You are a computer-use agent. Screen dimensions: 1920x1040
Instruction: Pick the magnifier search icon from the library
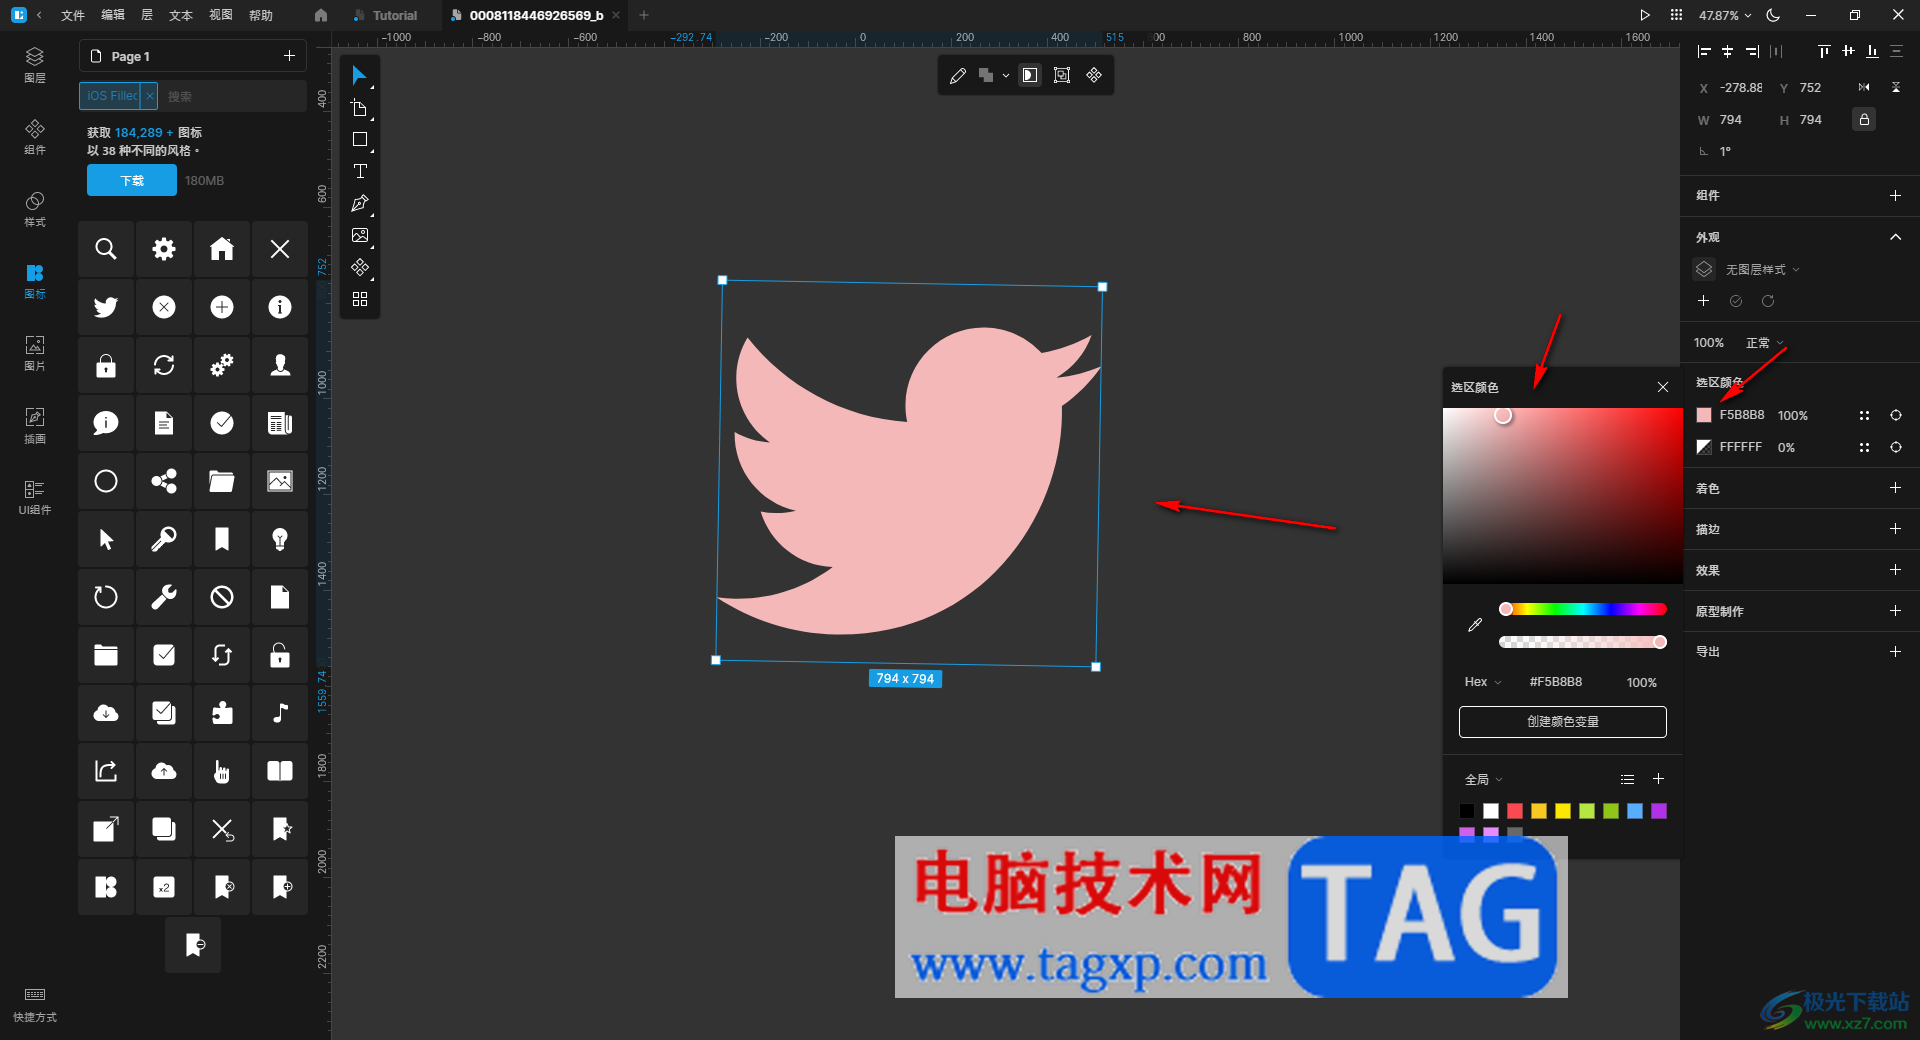(x=106, y=249)
